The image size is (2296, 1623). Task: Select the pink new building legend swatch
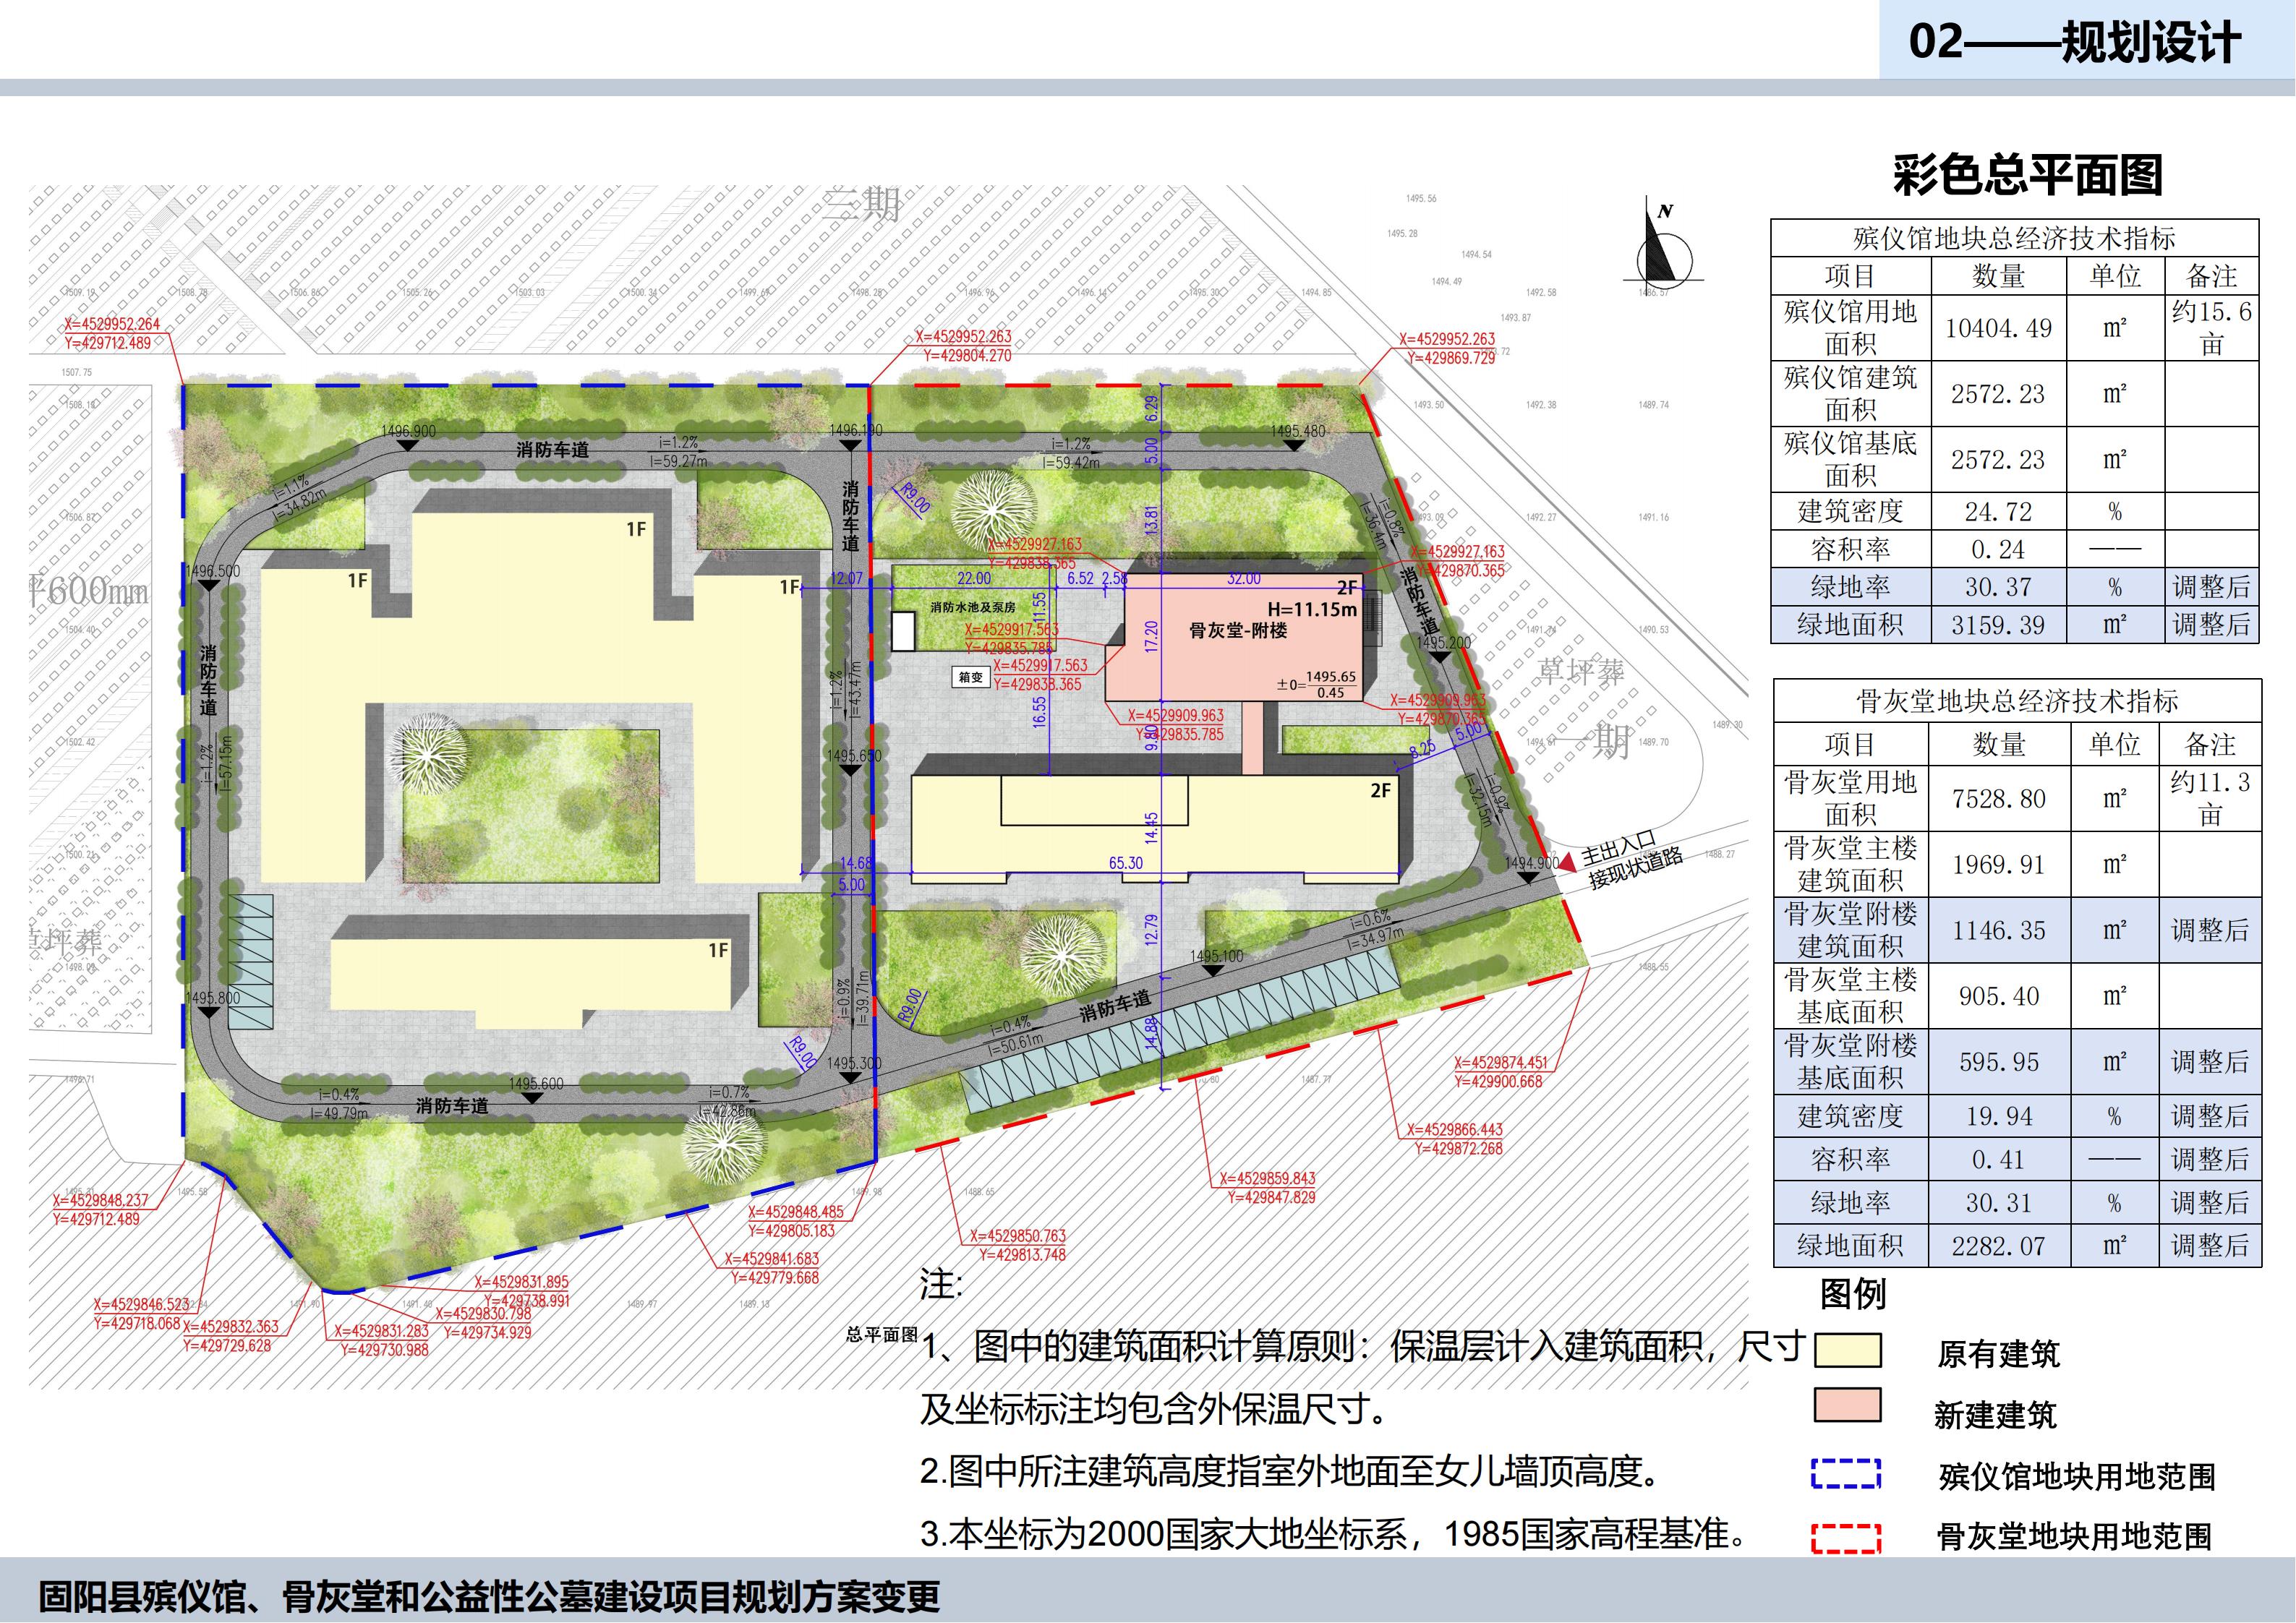pos(1847,1405)
